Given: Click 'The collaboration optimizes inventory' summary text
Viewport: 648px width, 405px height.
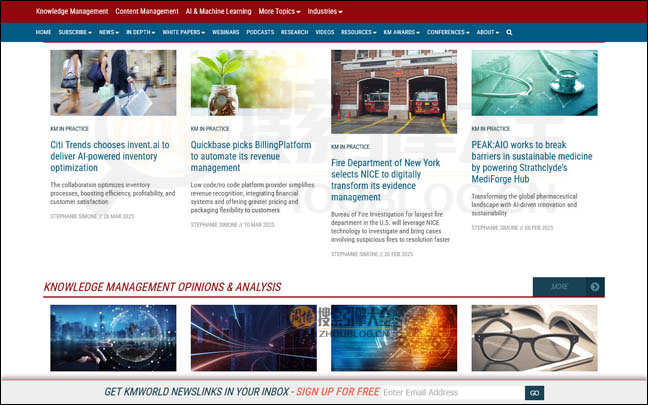Looking at the screenshot, I should (113, 193).
